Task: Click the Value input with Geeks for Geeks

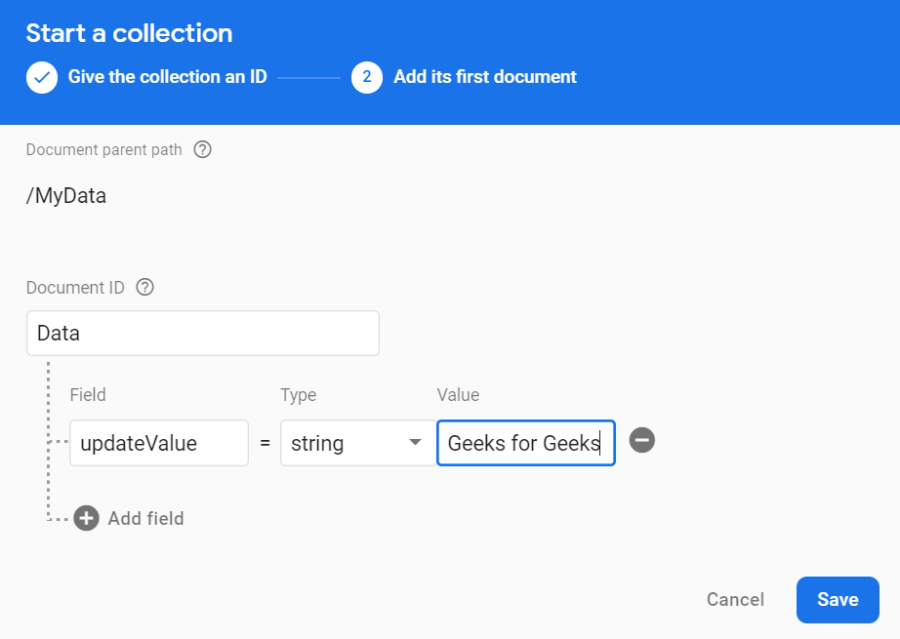Action: pyautogui.click(x=526, y=443)
